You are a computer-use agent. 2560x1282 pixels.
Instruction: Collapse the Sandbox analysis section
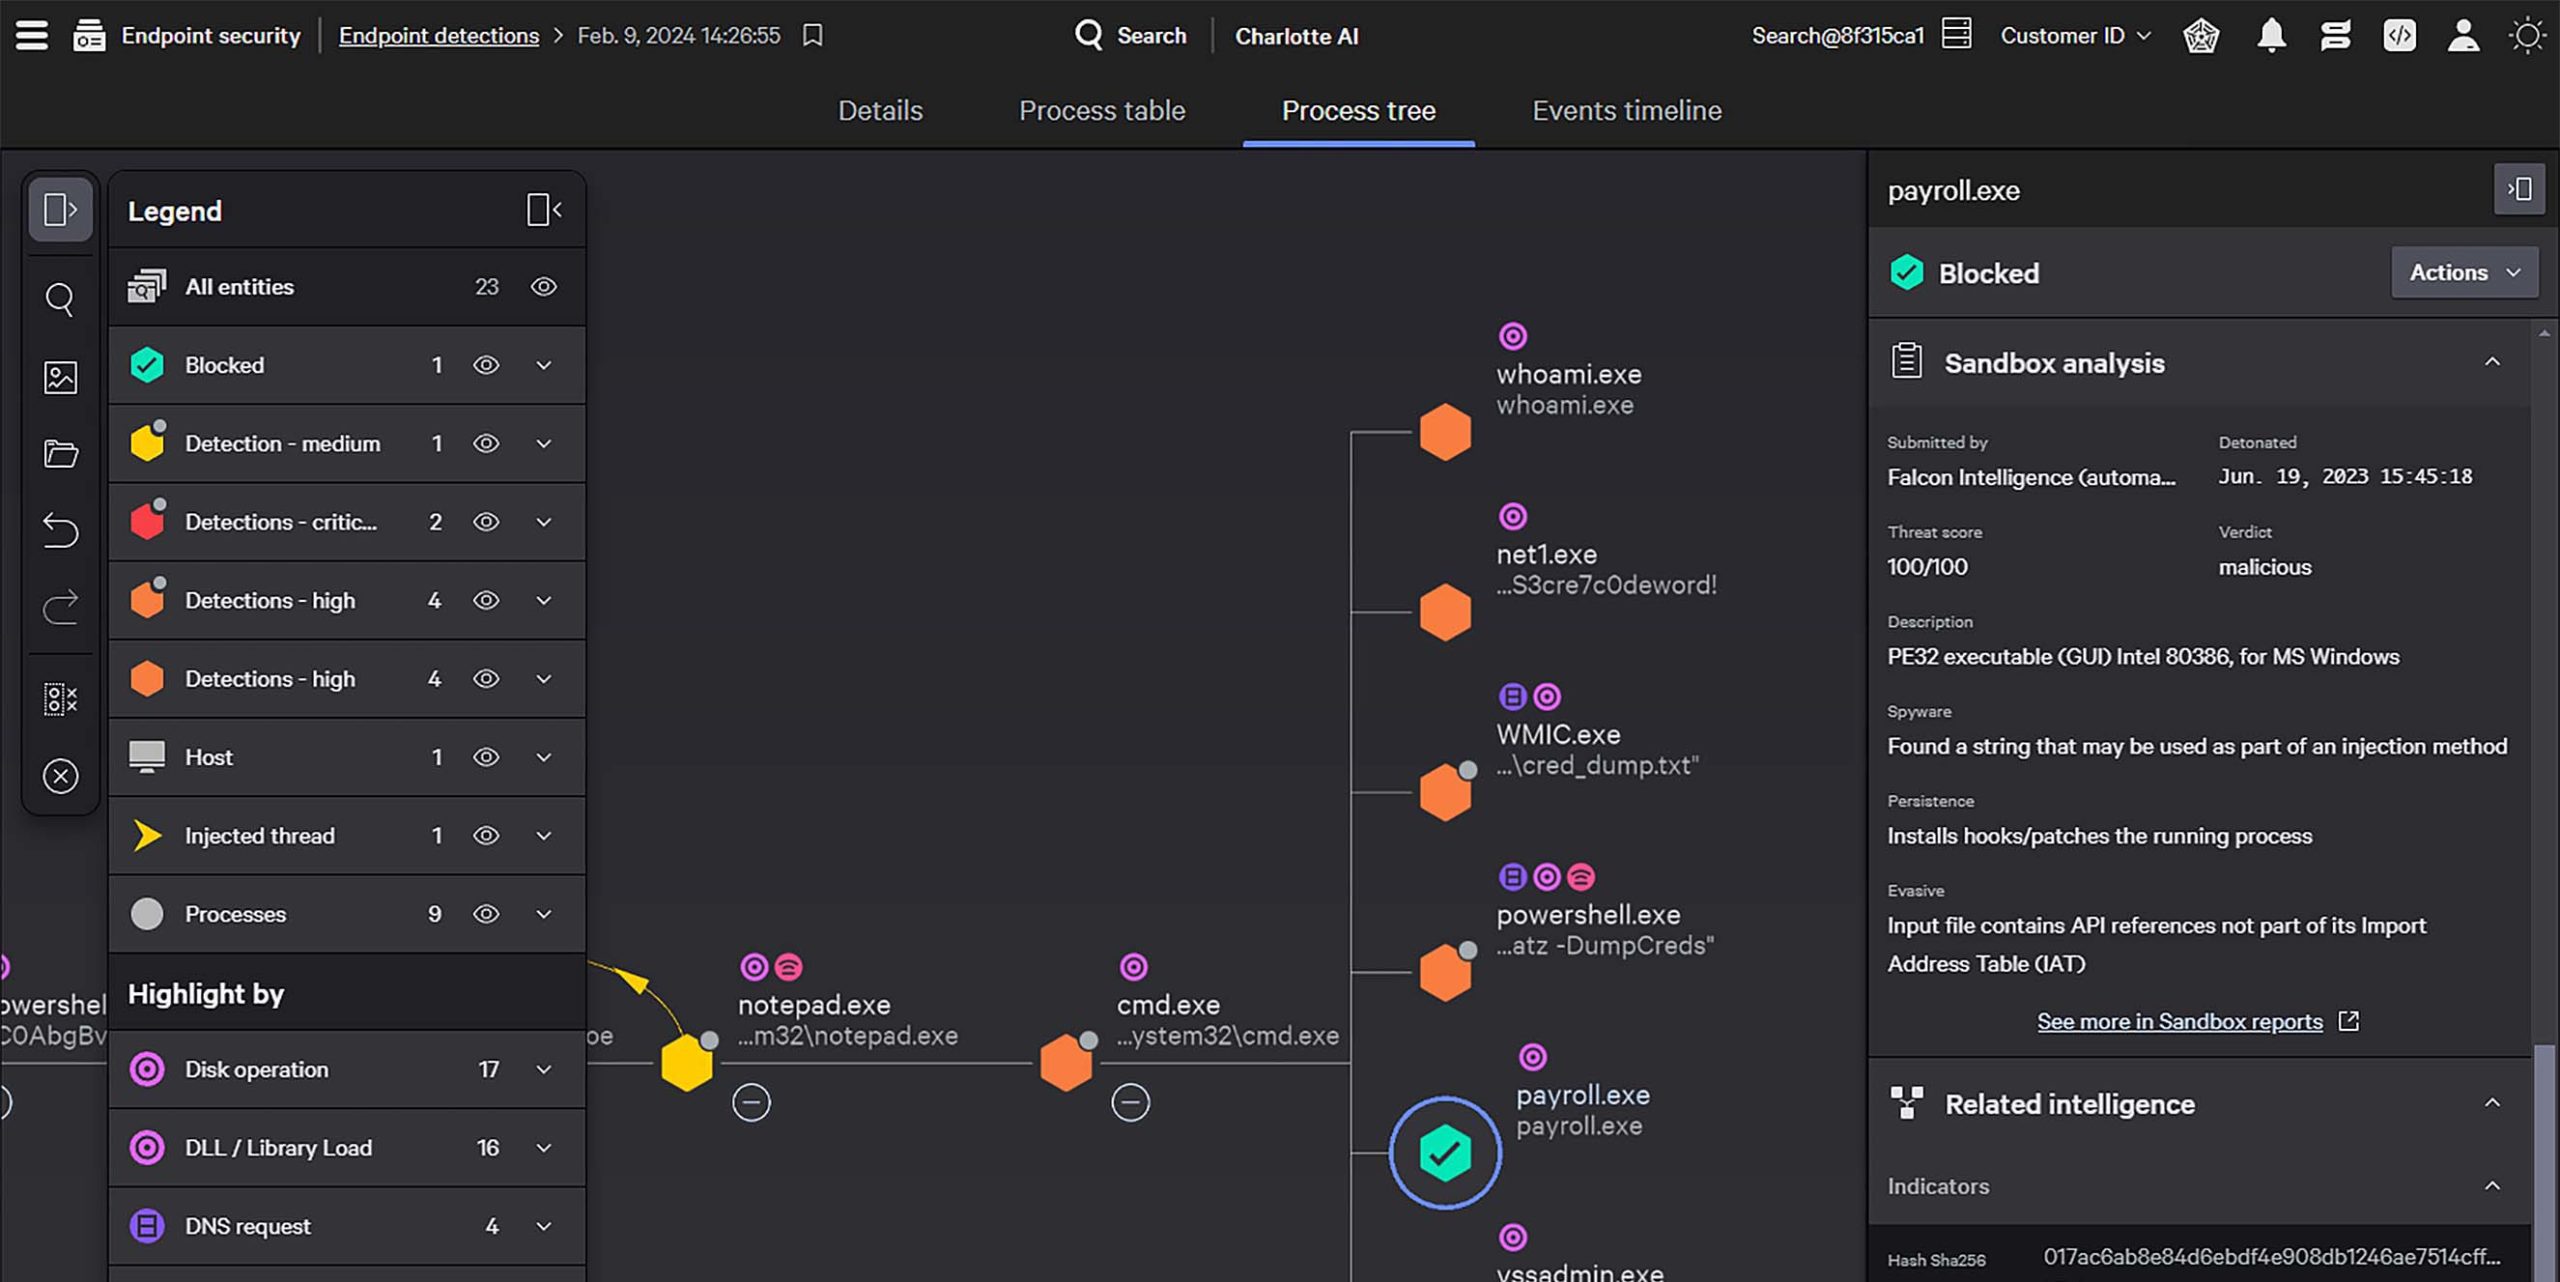[x=2492, y=362]
